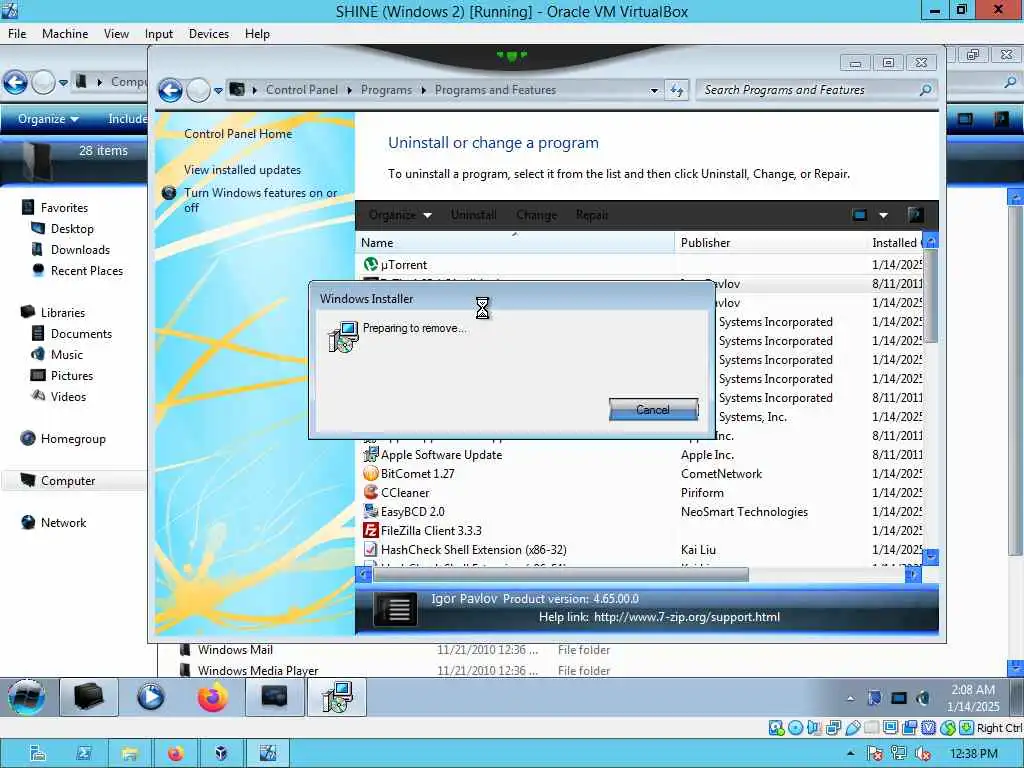This screenshot has height=768, width=1024.
Task: Click the horizontal scrollbar thumb of programs list
Action: (x=560, y=575)
